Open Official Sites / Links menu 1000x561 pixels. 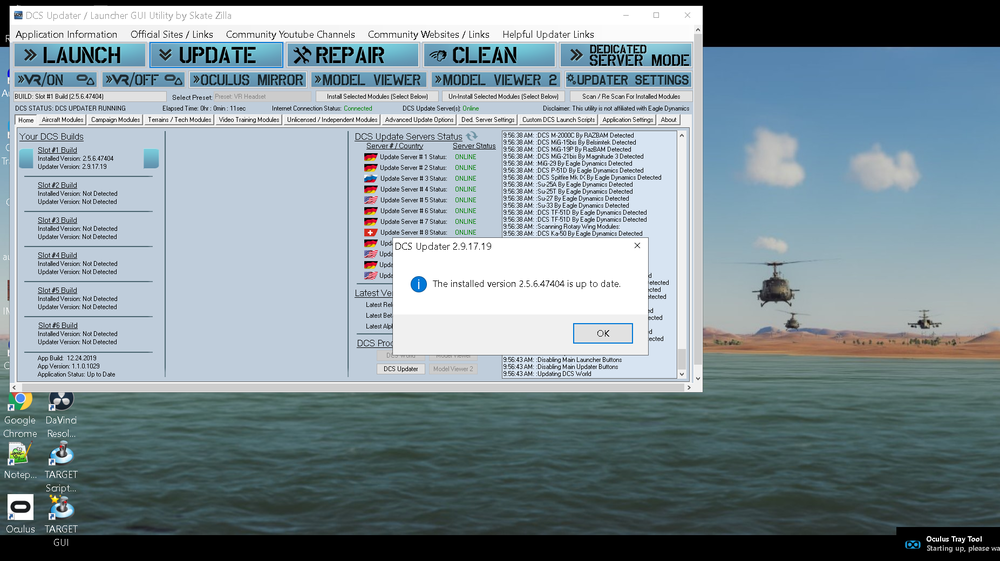tap(172, 34)
